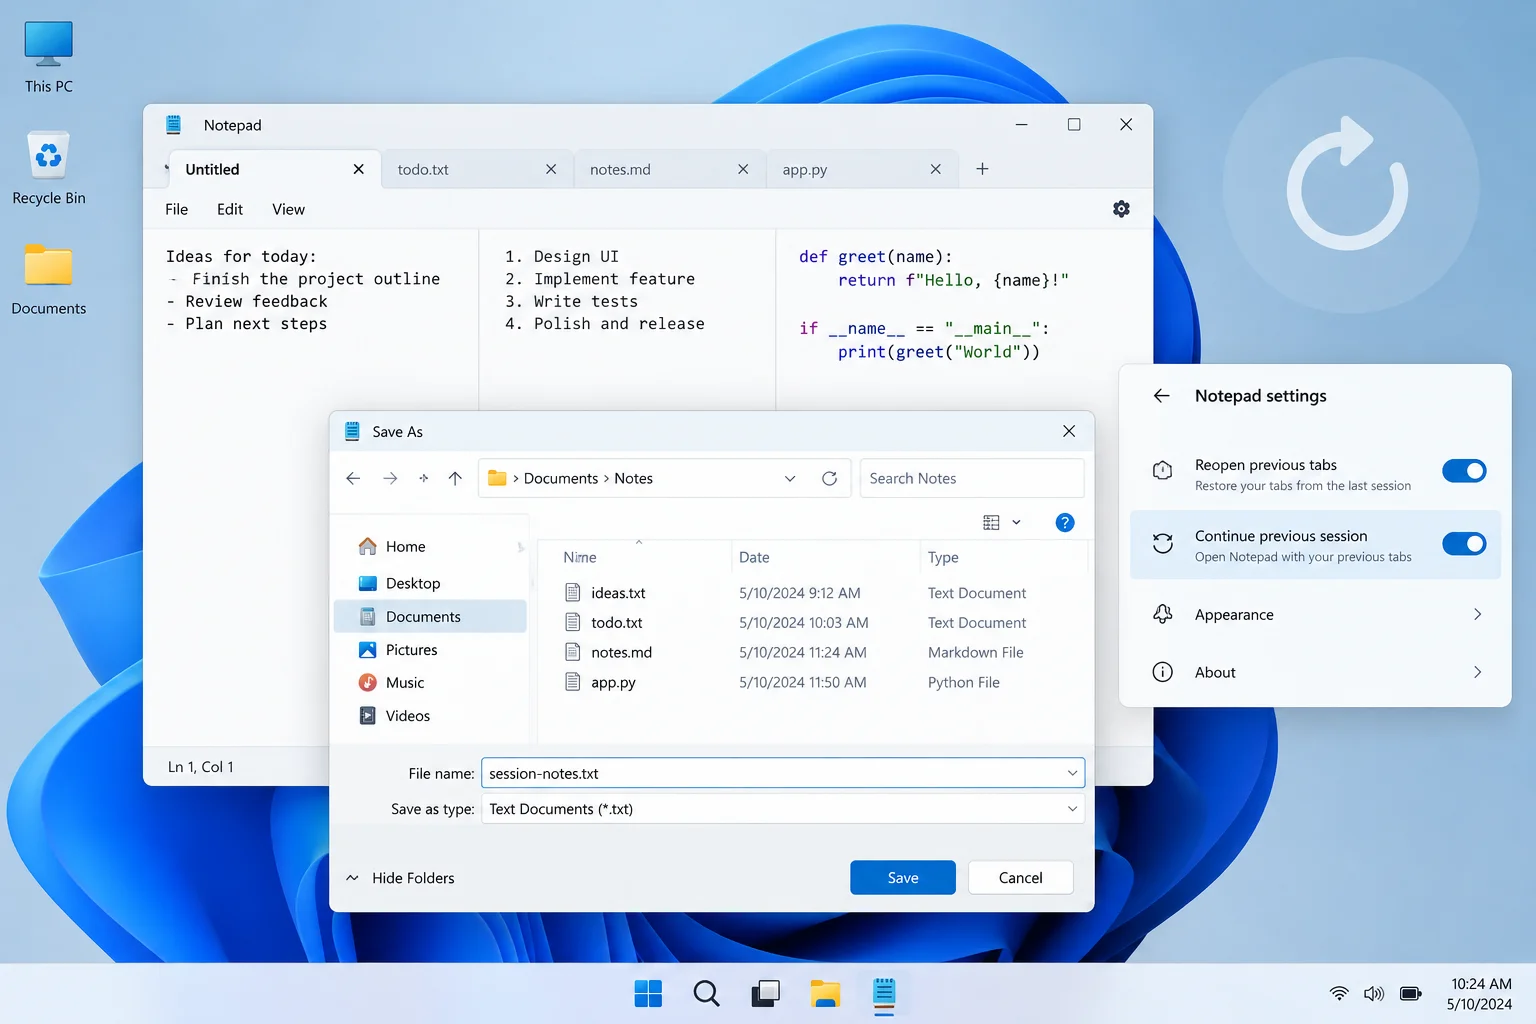
Task: Collapse folders with Hide Folders
Action: coord(400,878)
